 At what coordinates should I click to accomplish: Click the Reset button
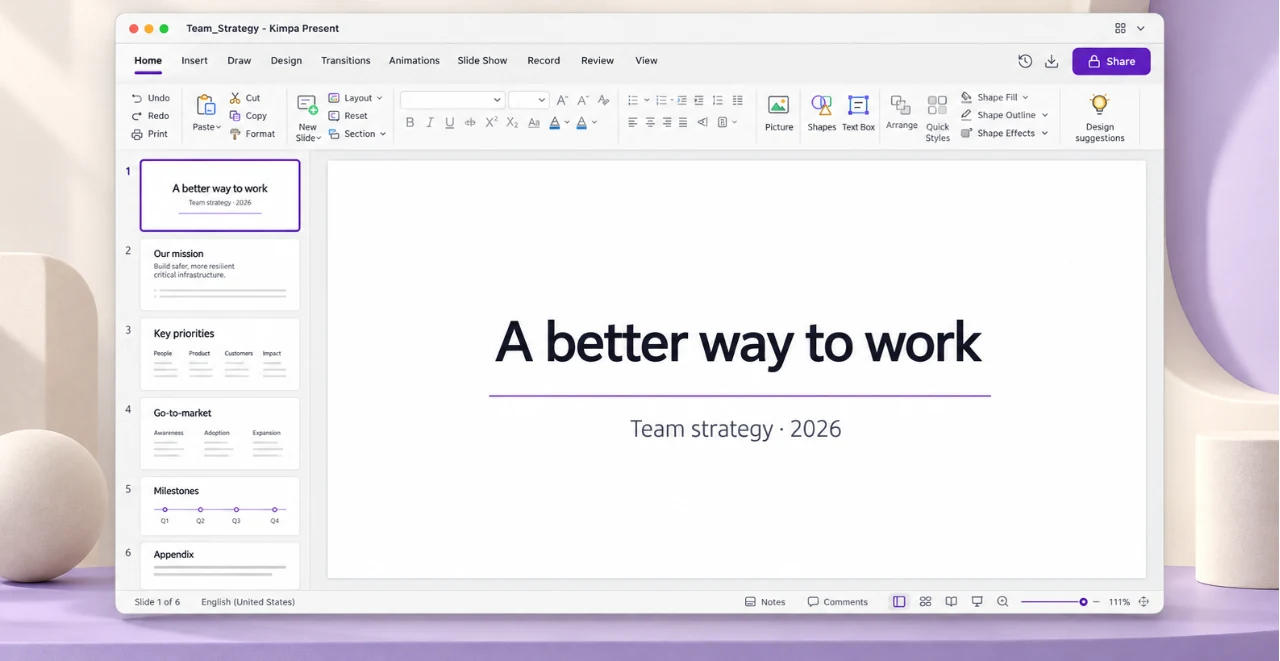click(x=348, y=116)
